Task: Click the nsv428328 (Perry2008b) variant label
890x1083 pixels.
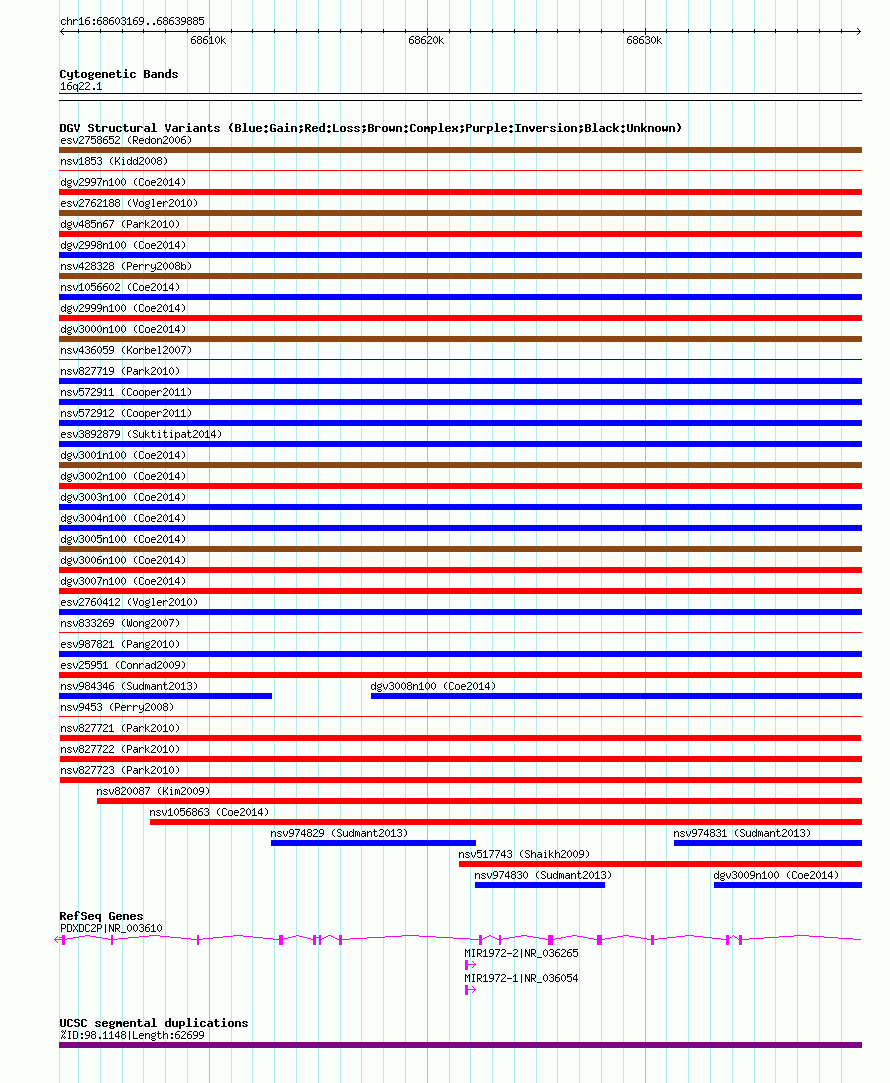Action: [126, 266]
